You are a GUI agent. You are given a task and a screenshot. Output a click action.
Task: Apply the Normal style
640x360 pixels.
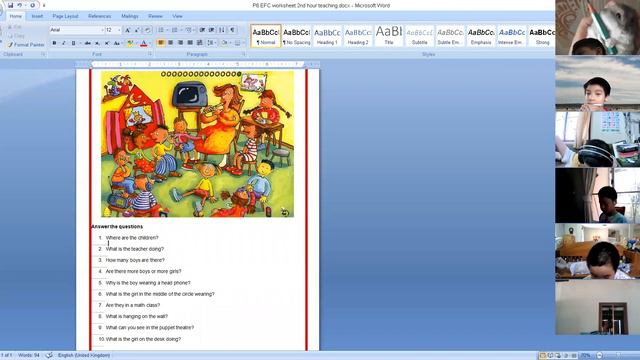pyautogui.click(x=266, y=36)
